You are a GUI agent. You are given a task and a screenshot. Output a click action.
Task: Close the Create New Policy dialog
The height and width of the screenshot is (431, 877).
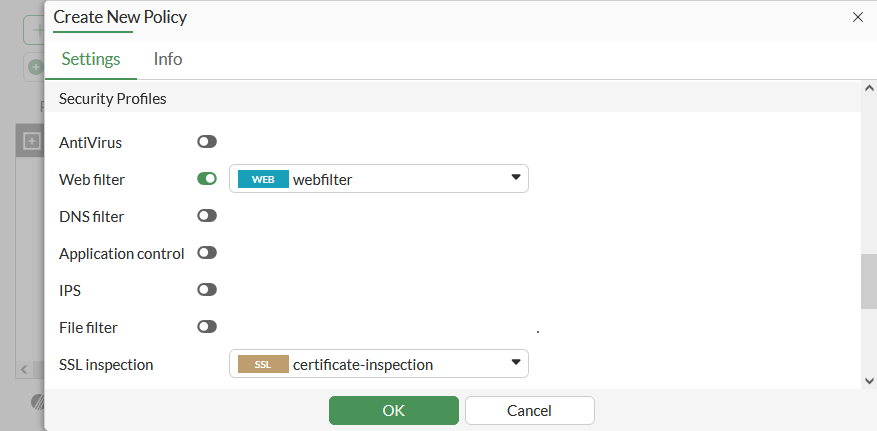pyautogui.click(x=857, y=17)
